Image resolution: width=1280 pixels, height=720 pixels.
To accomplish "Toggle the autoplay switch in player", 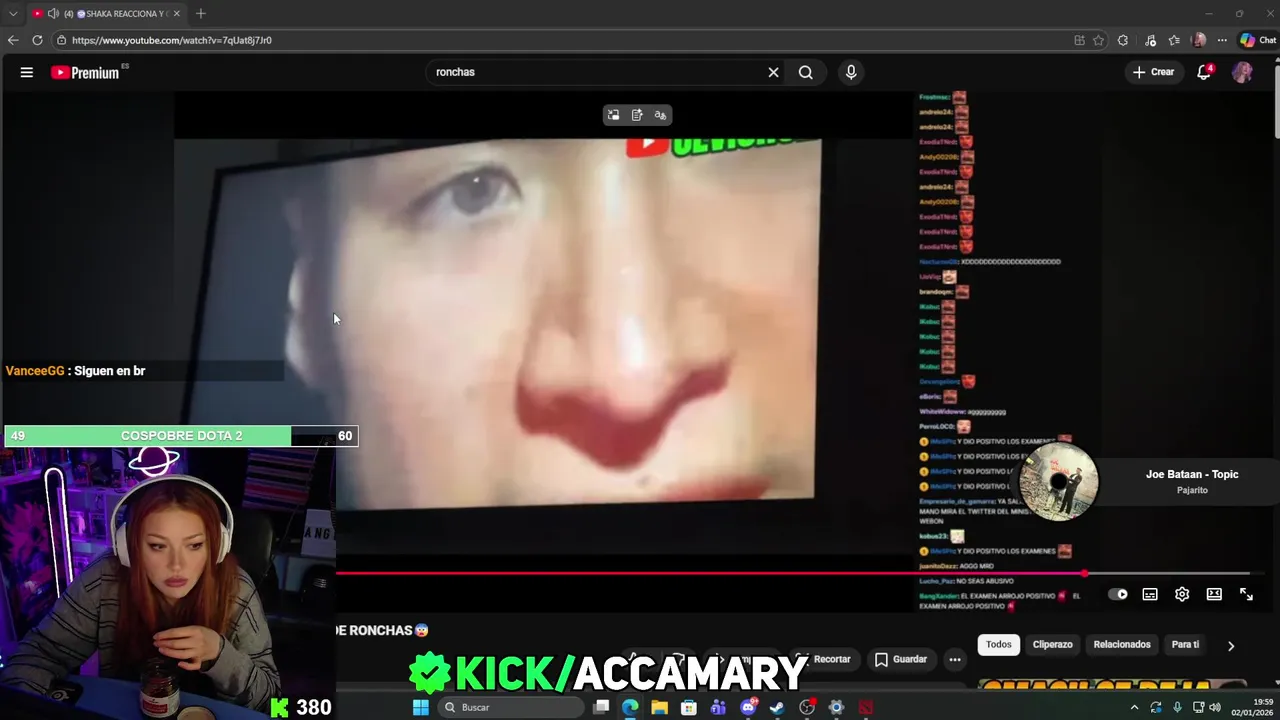I will point(1118,594).
